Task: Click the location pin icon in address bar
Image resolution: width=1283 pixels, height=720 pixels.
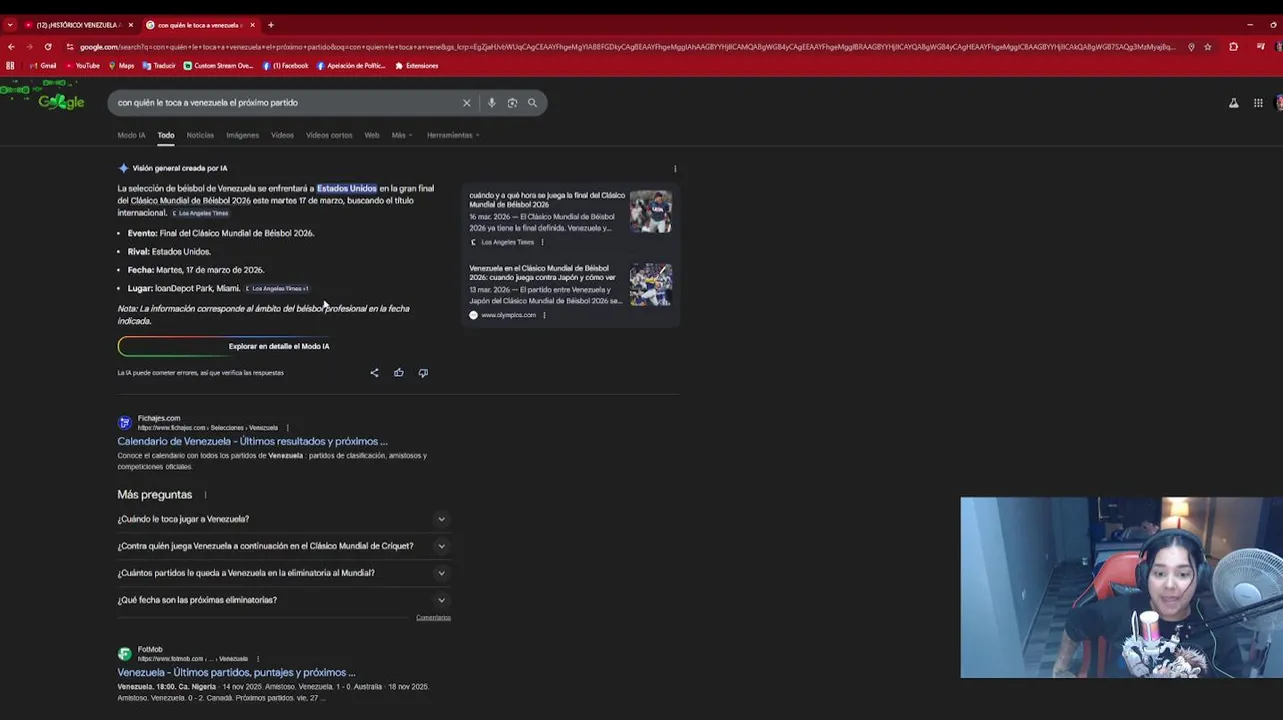Action: pyautogui.click(x=1191, y=47)
